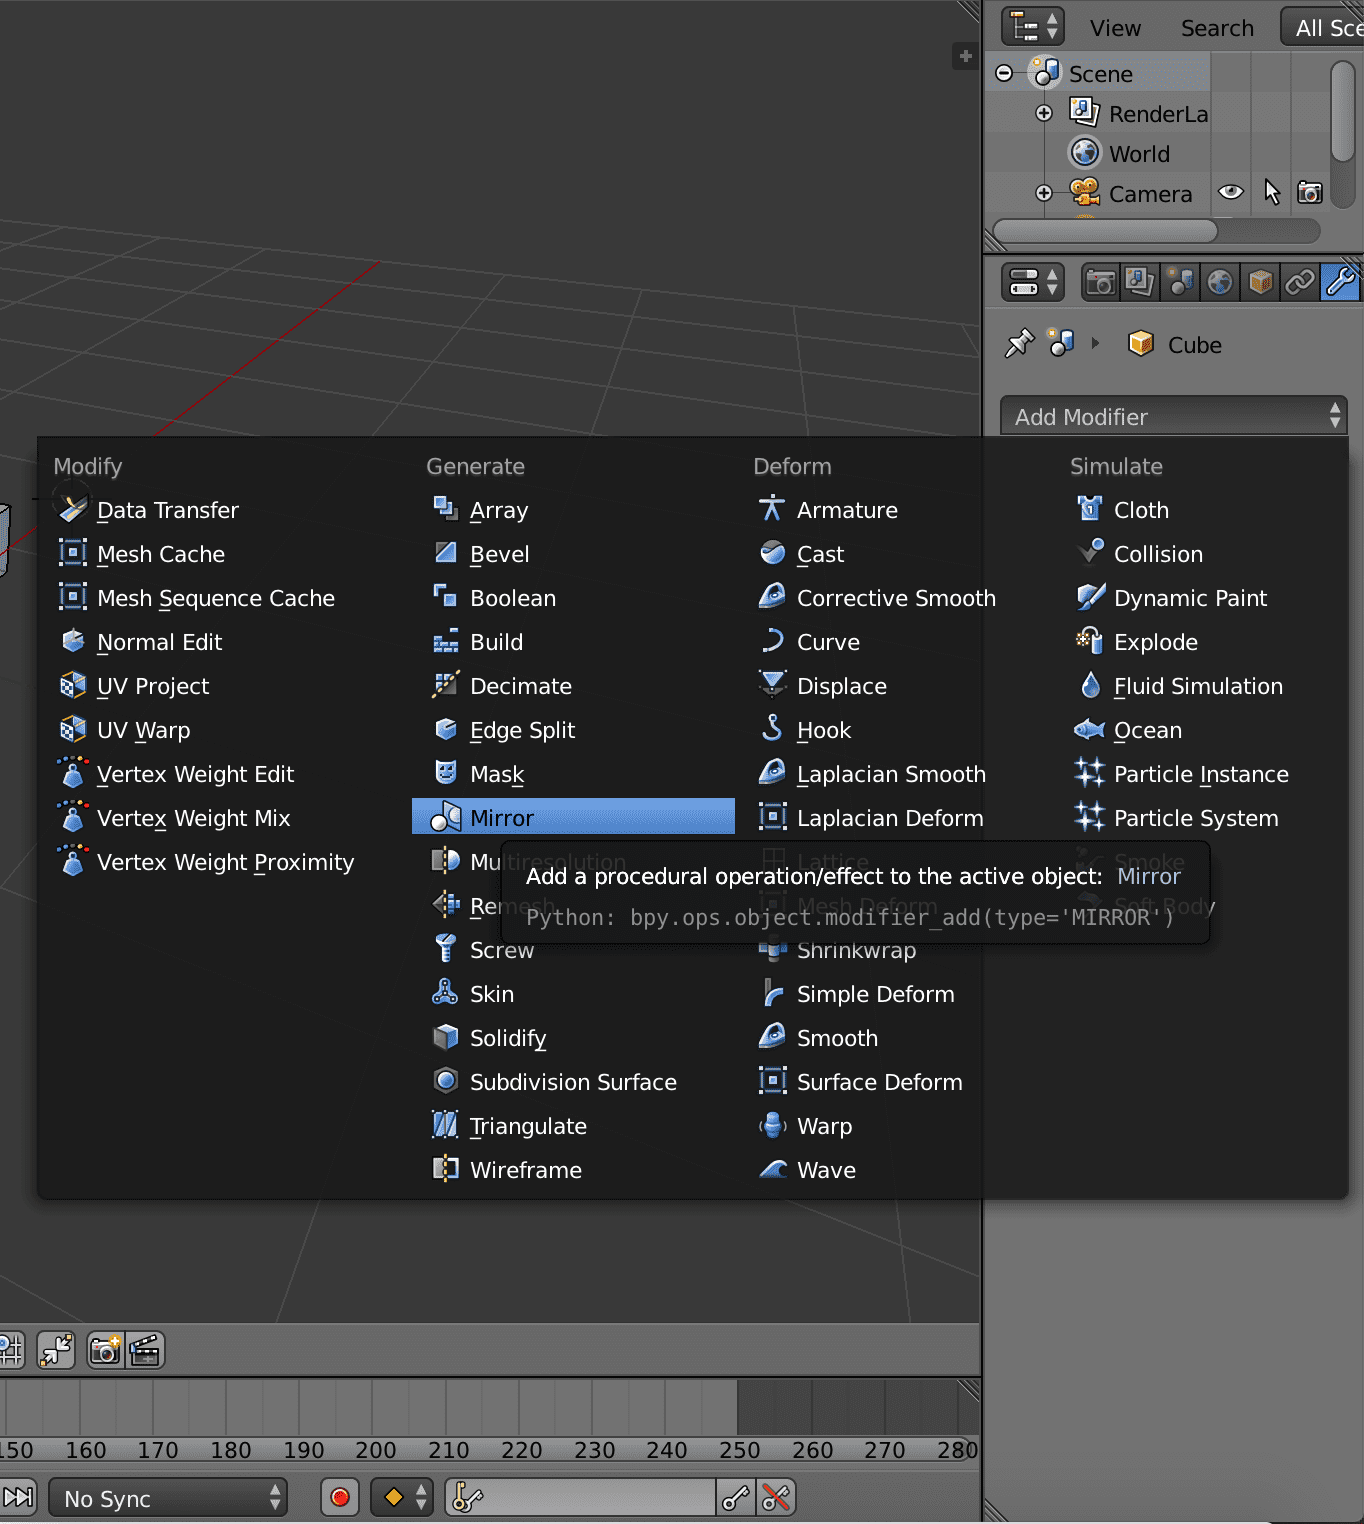
Task: Hide the Camera using its eye icon
Action: point(1231,192)
